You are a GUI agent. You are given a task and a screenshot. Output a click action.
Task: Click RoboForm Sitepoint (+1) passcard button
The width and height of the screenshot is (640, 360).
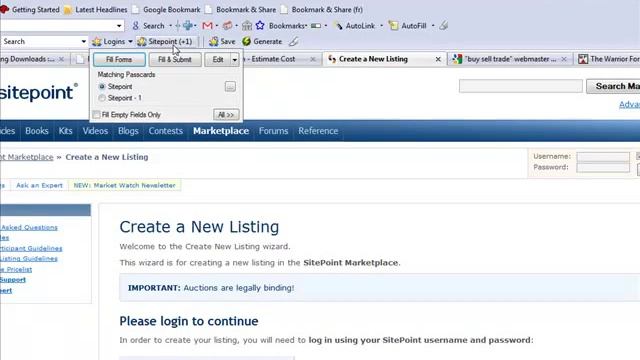pos(165,41)
